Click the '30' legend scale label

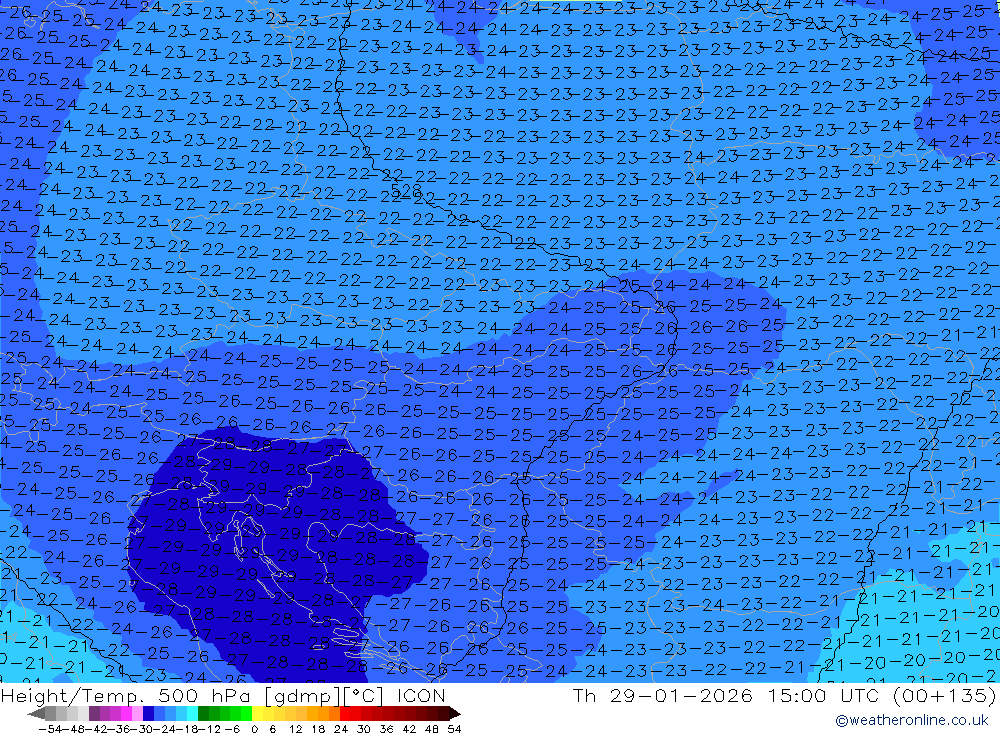point(364,729)
